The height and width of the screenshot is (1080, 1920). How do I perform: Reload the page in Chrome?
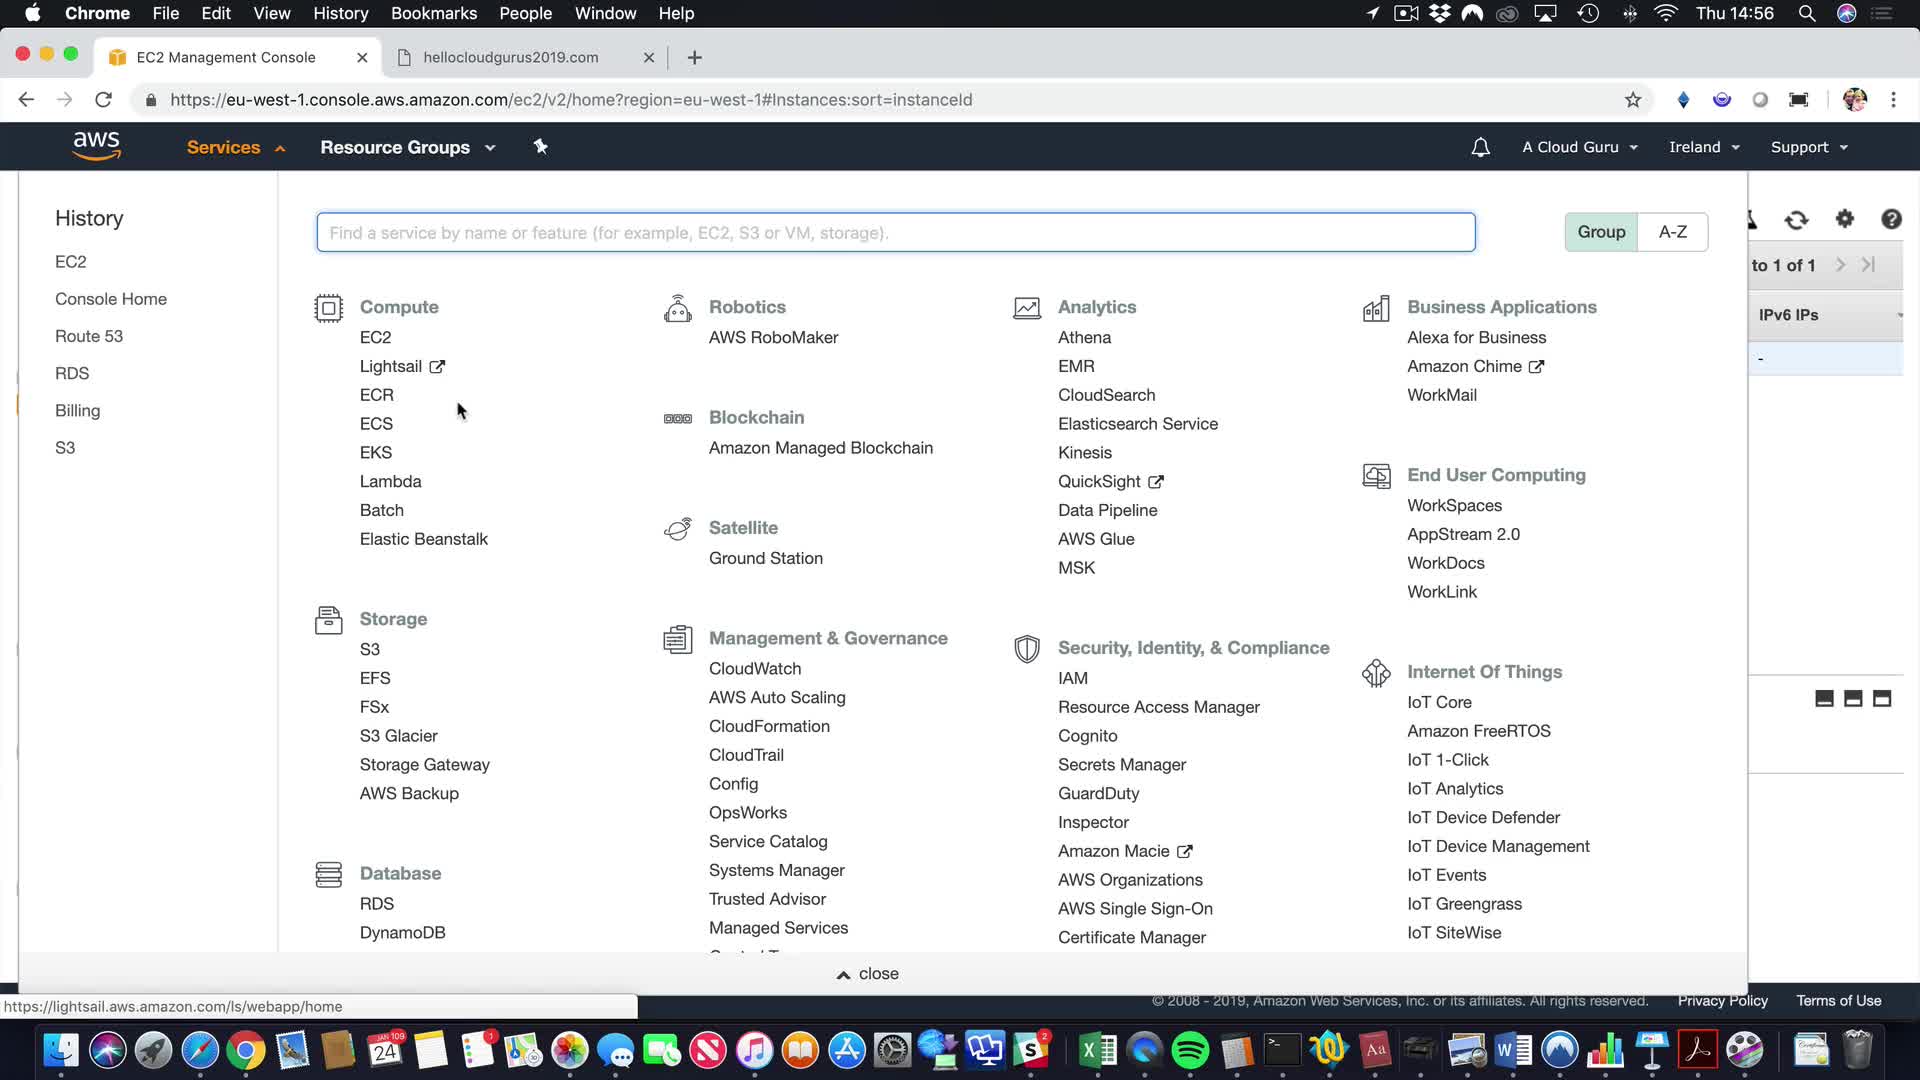pyautogui.click(x=103, y=100)
